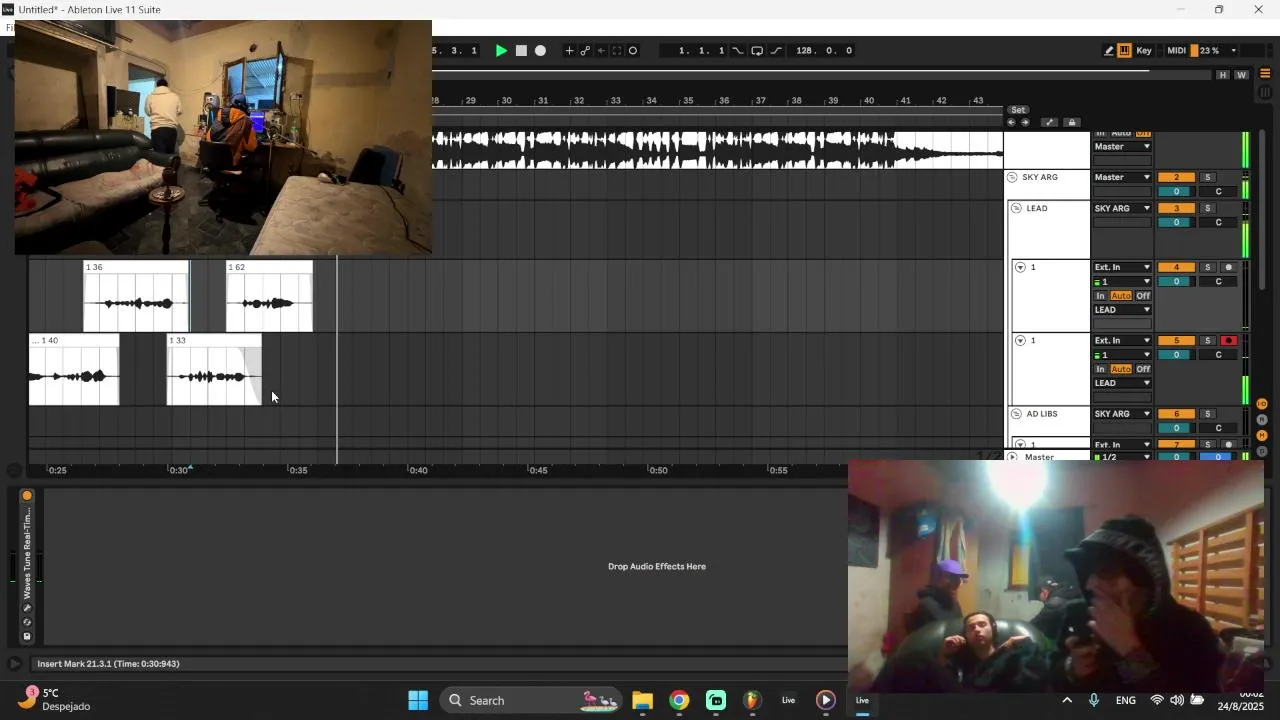
Task: Toggle the Computer MIDI Keyboard icon
Action: pyautogui.click(x=1125, y=51)
